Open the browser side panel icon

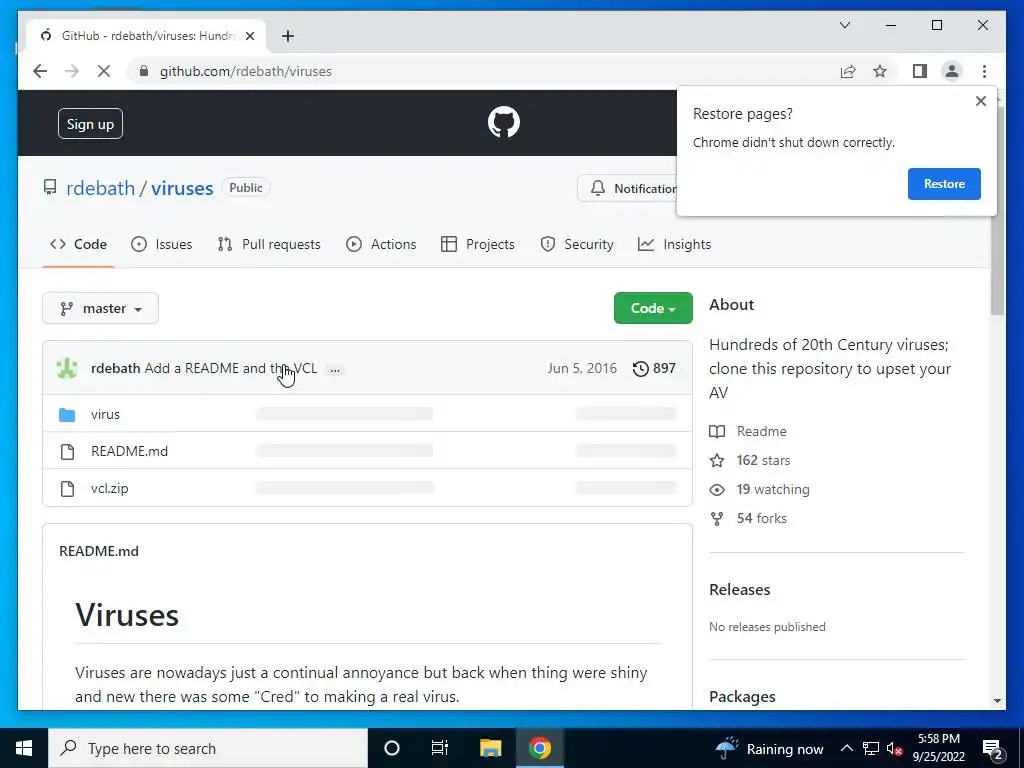[x=920, y=71]
